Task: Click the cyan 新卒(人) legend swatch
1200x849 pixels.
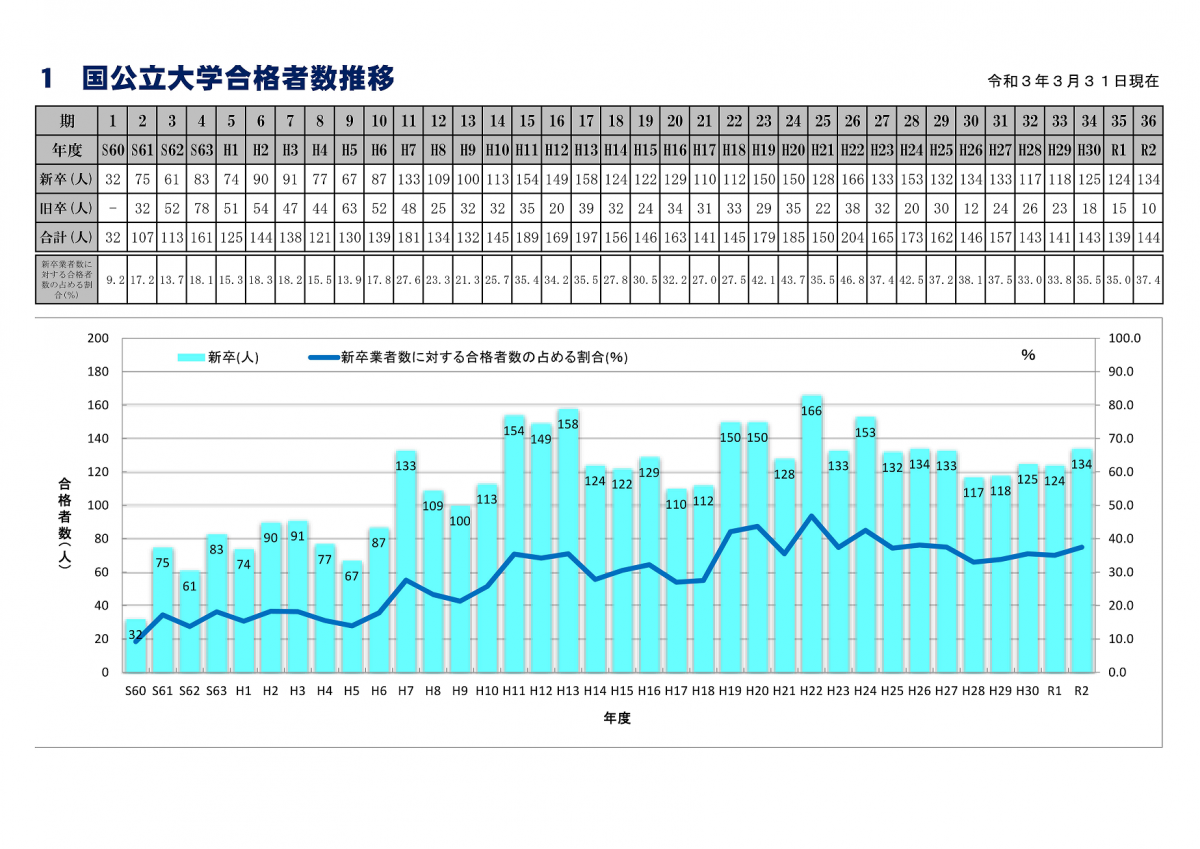Action: pos(191,357)
